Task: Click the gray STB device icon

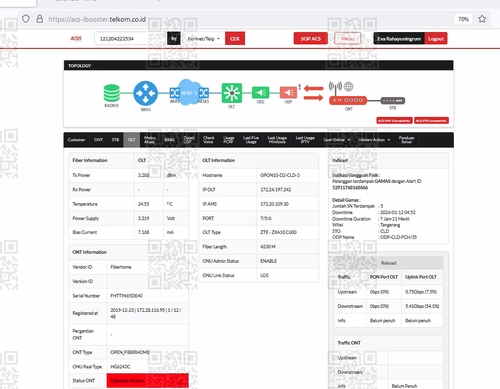Action: click(x=393, y=100)
